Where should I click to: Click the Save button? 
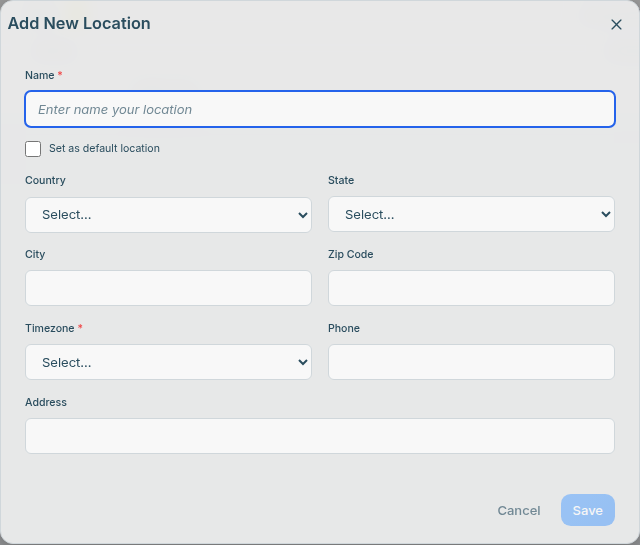pos(588,510)
